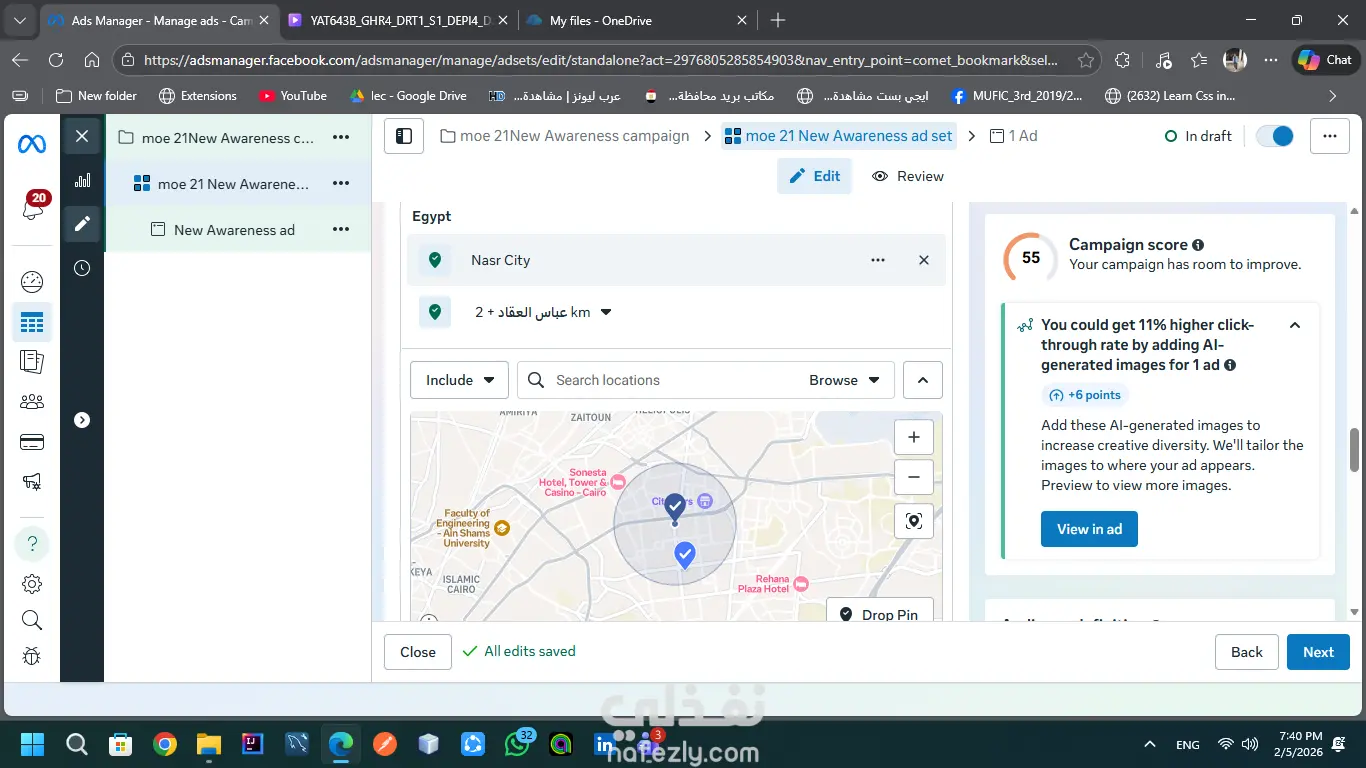
Task: Click the Next button
Action: (x=1317, y=652)
